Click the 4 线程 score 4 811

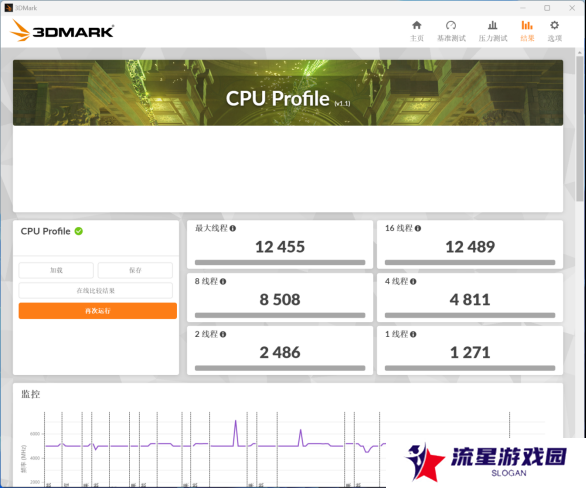[x=470, y=300]
